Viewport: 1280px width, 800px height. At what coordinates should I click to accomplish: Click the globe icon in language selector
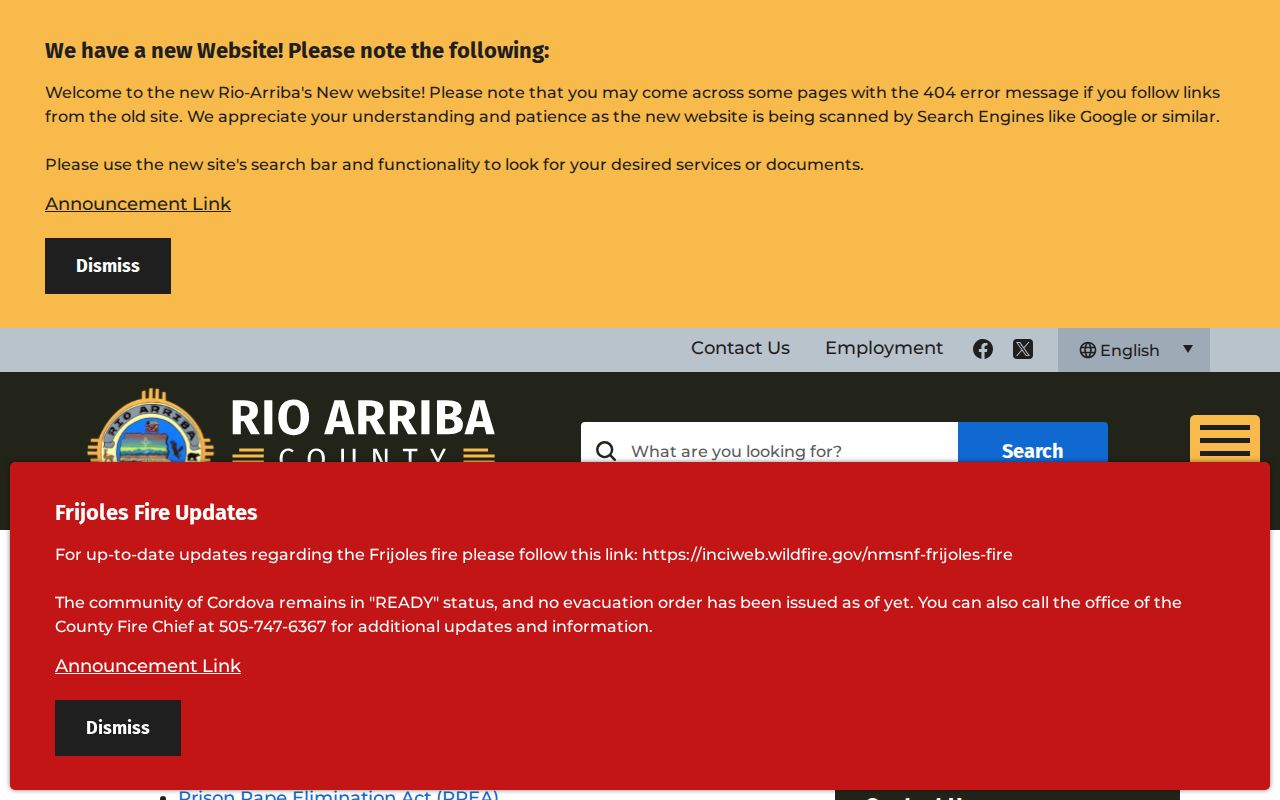pos(1088,350)
